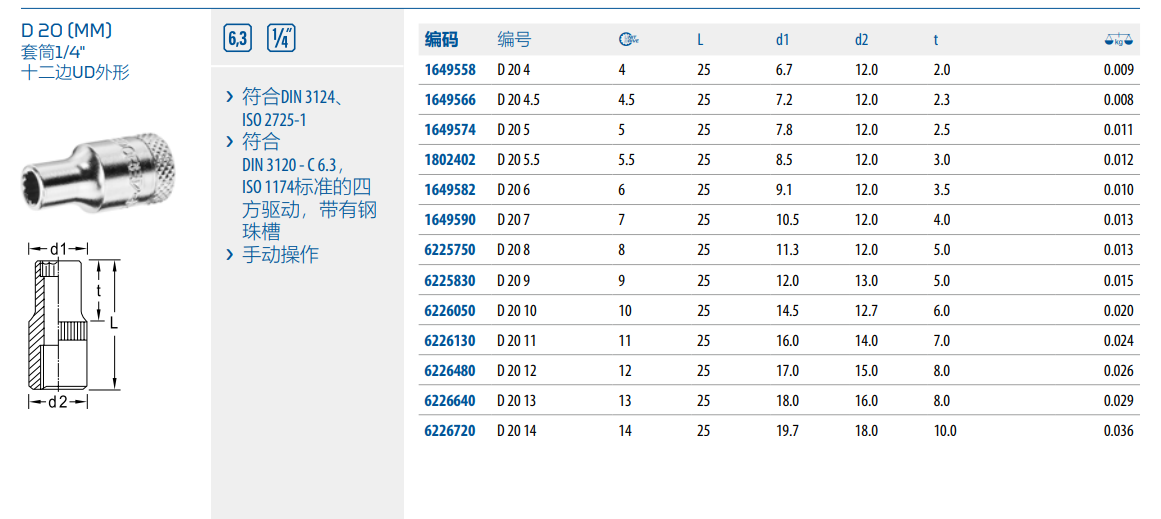1161x519 pixels.
Task: Click the 6,3 drive size badge
Action: (x=237, y=39)
